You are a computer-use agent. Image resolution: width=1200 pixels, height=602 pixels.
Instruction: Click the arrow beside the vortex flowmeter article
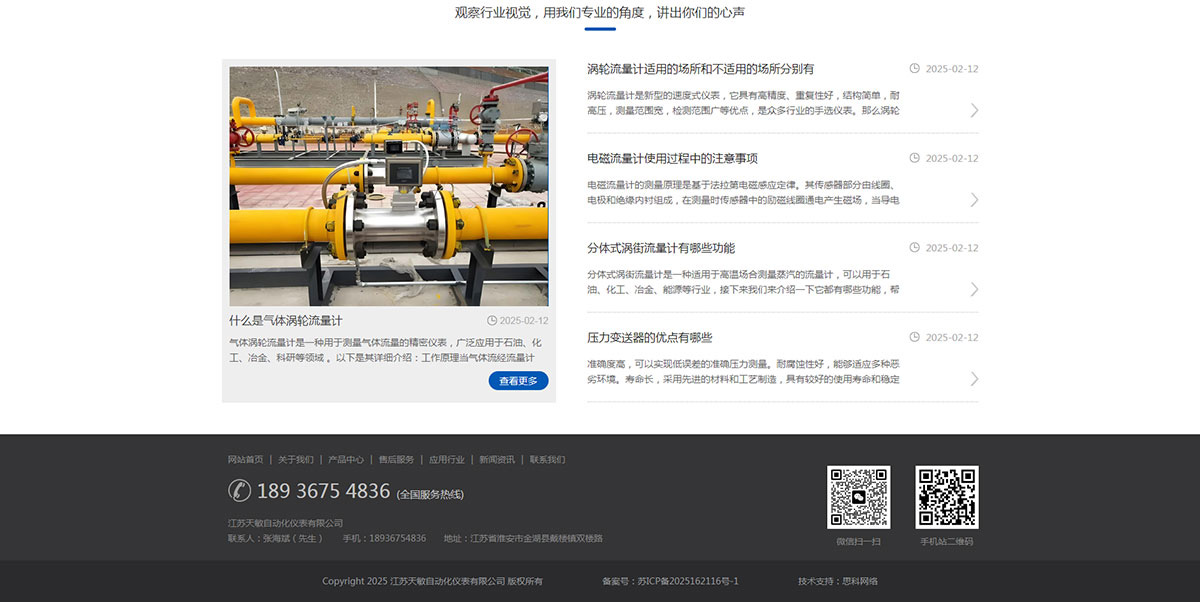tap(974, 289)
